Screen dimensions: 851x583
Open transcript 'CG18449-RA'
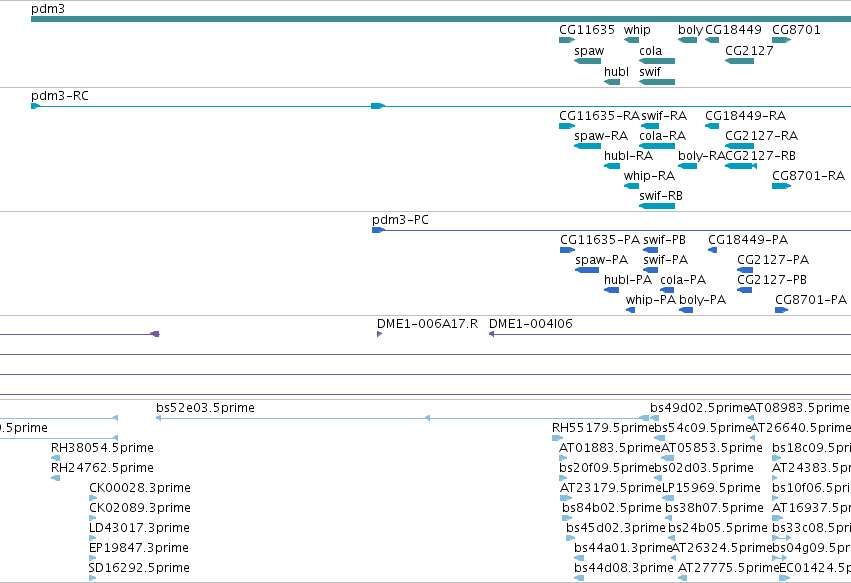(745, 116)
